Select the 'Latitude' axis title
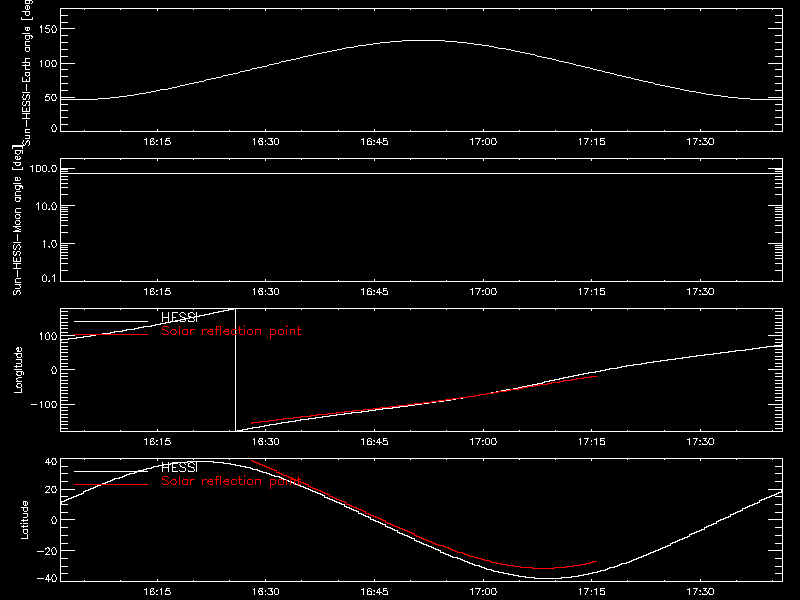 (x=24, y=520)
